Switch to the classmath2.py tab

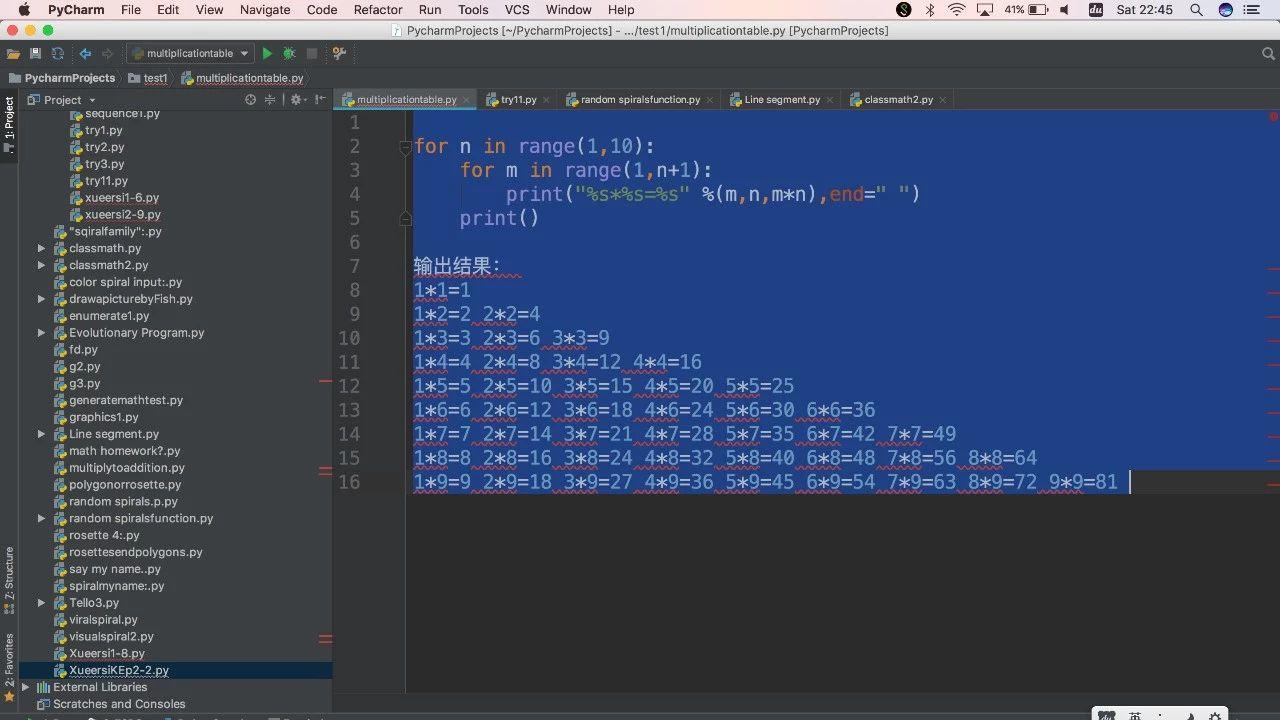pos(898,100)
